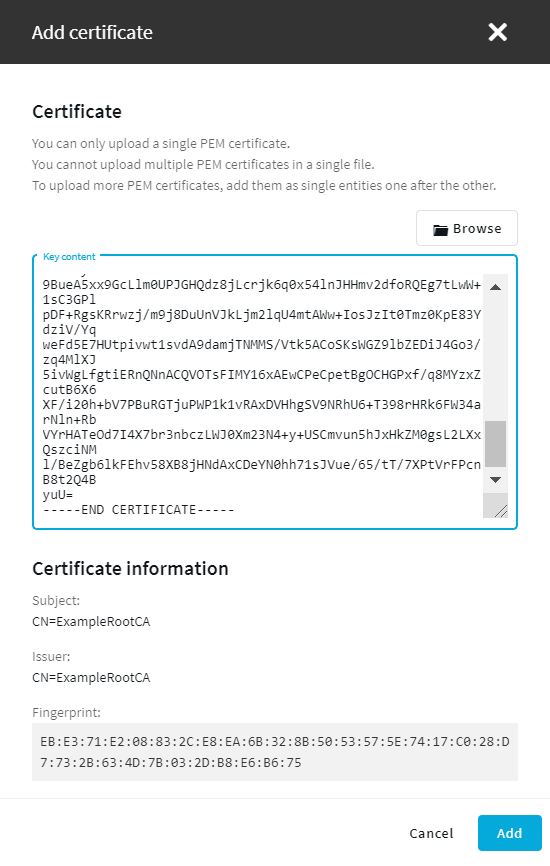Click the Key content field label
This screenshot has height=866, width=550.
(69, 256)
